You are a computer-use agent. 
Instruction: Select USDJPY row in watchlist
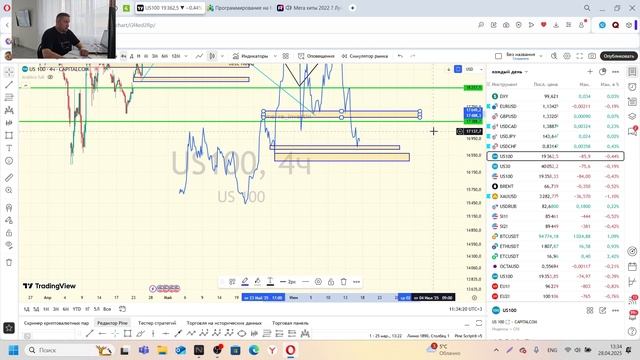coord(556,136)
